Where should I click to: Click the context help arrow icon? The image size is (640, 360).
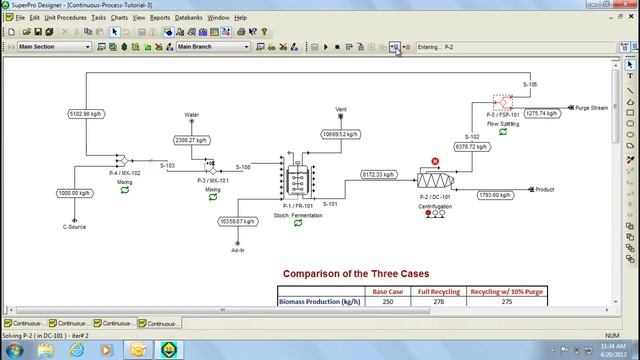tap(253, 32)
